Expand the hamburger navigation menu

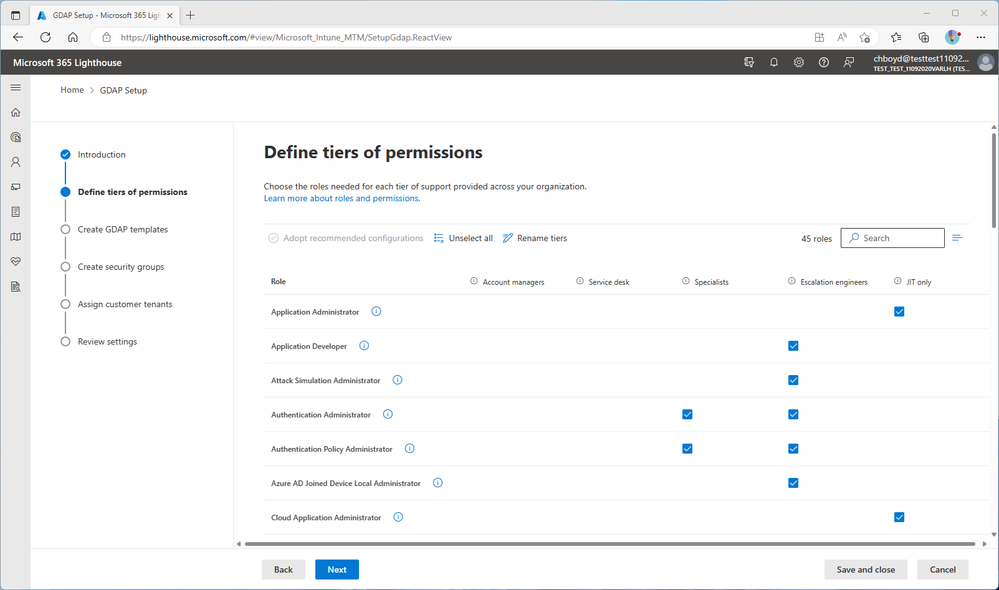[x=16, y=87]
